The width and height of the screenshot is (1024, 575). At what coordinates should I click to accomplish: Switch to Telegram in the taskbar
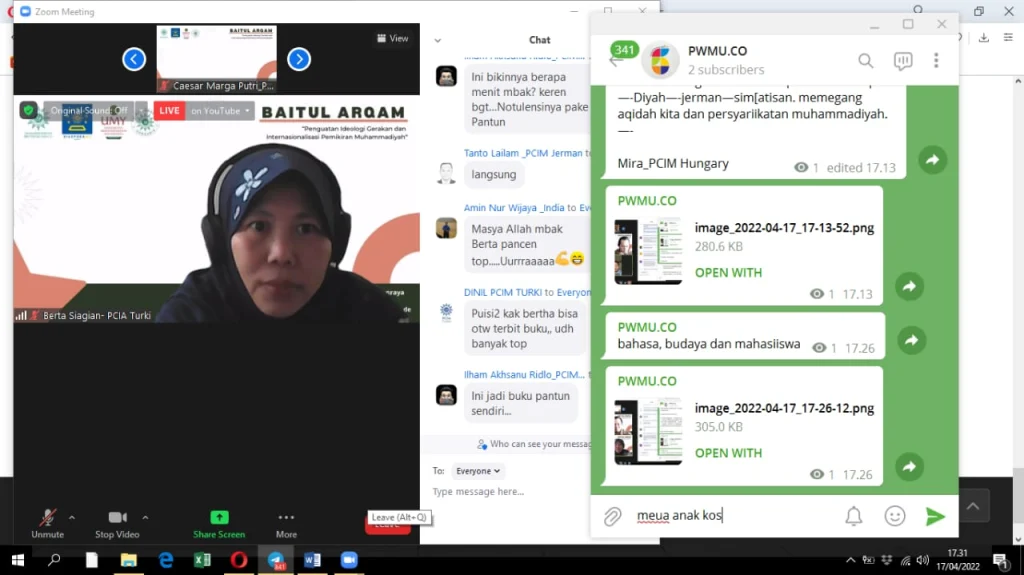276,560
